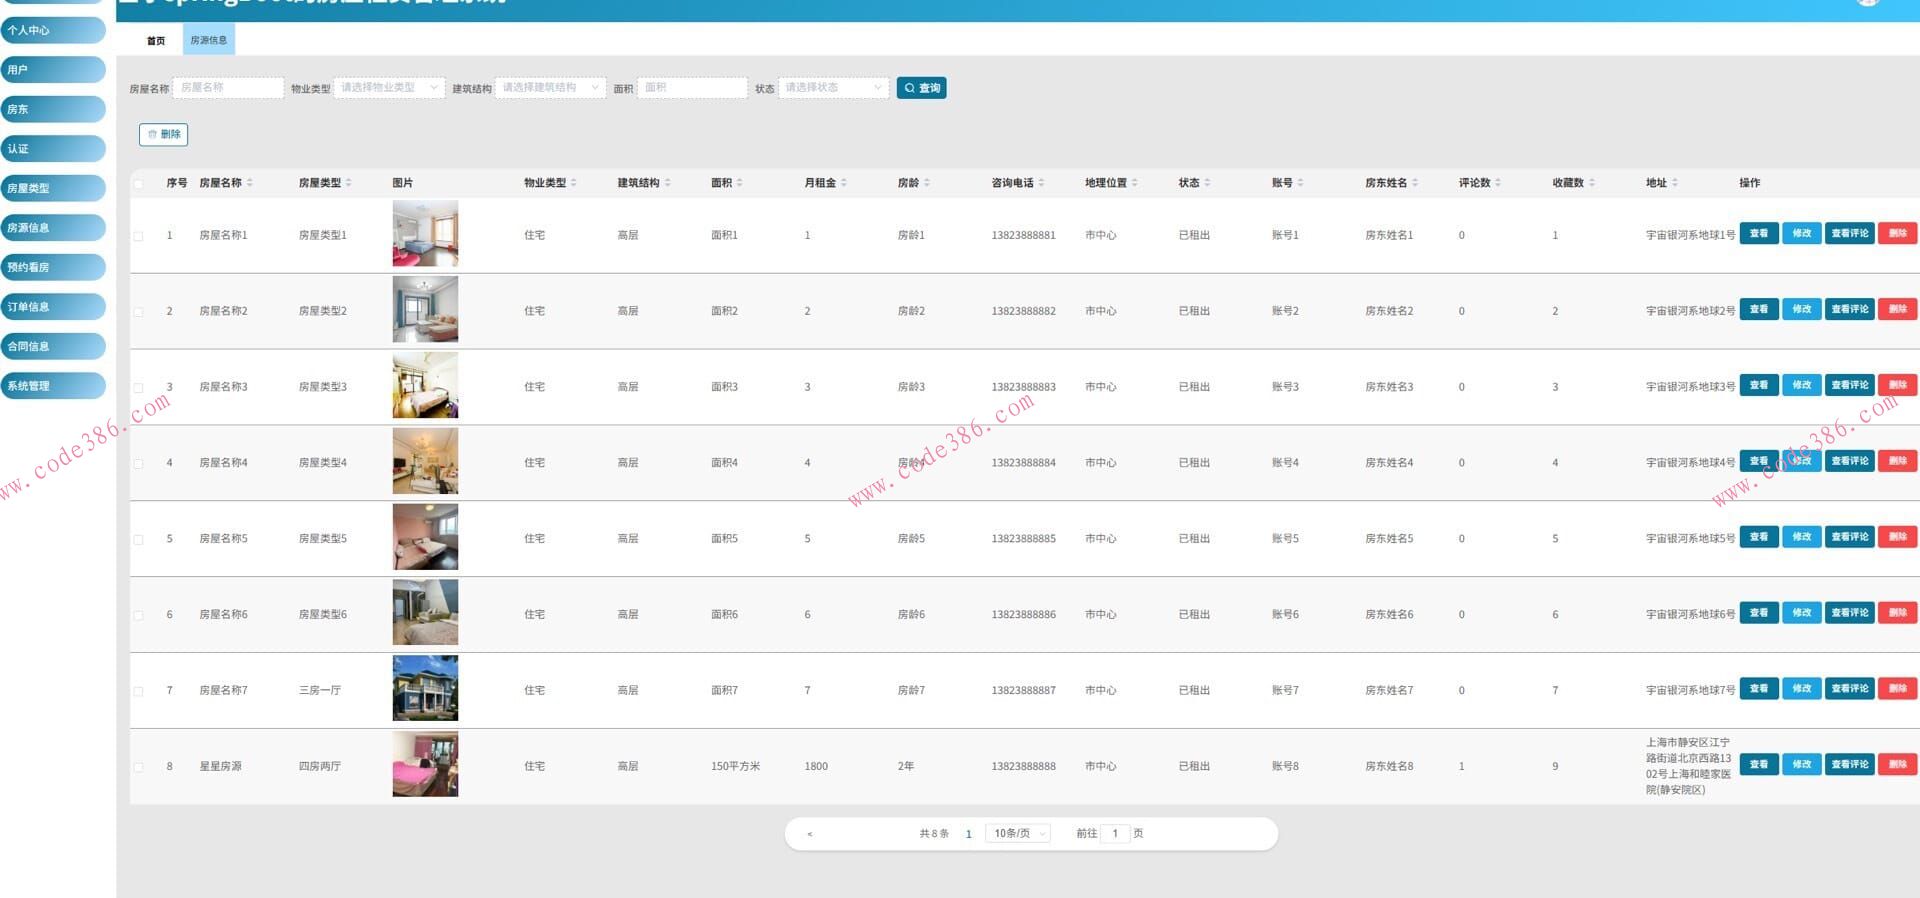
Task: Open the 状态 status dropdown
Action: click(x=833, y=88)
